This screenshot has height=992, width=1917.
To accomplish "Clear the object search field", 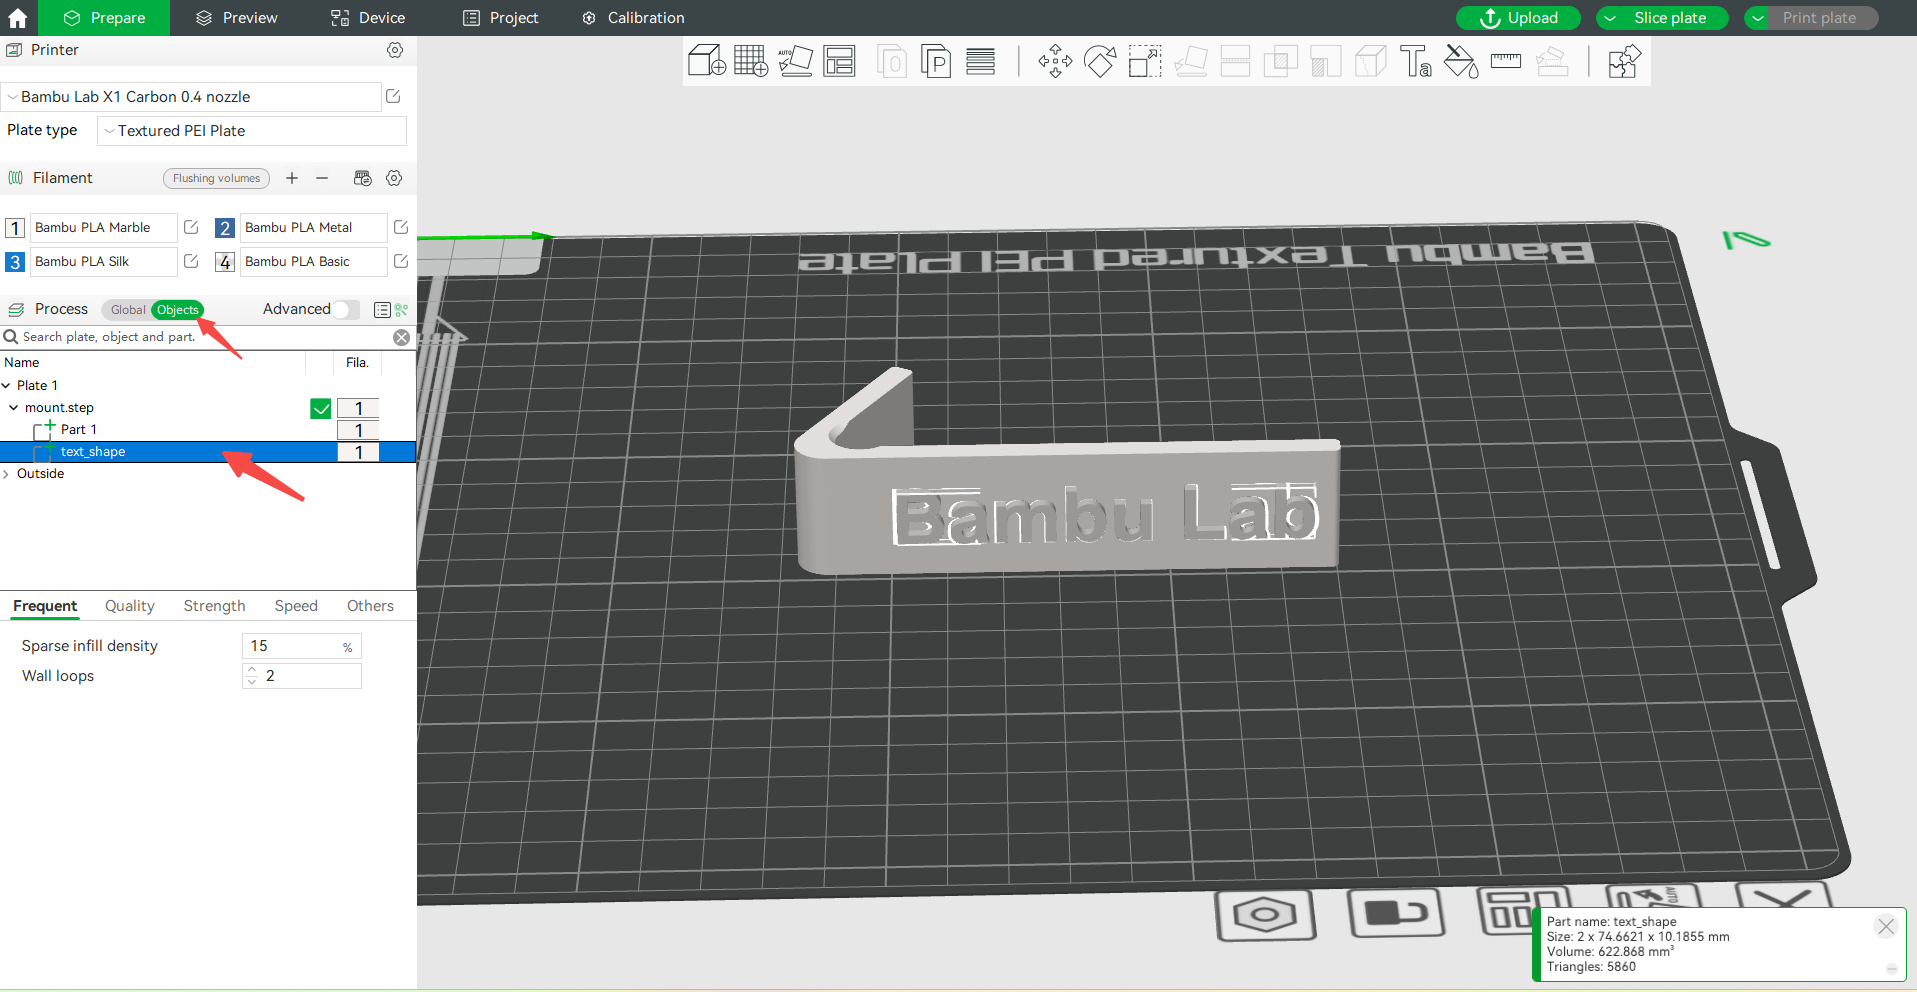I will coord(401,337).
